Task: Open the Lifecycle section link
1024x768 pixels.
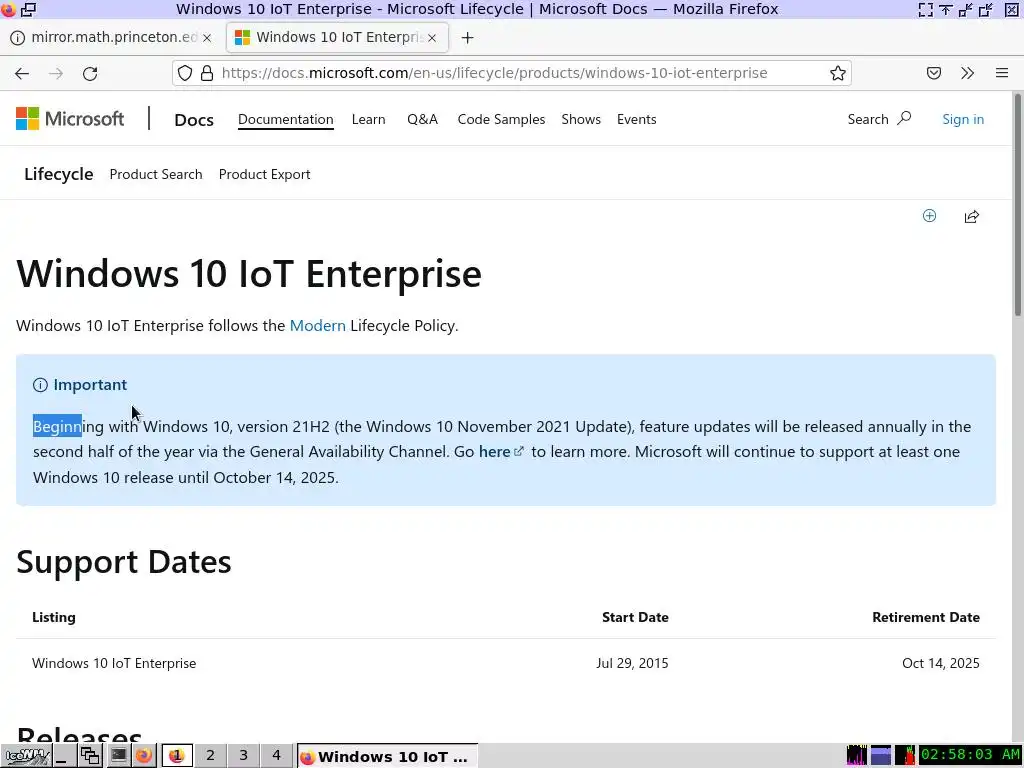Action: tap(59, 174)
